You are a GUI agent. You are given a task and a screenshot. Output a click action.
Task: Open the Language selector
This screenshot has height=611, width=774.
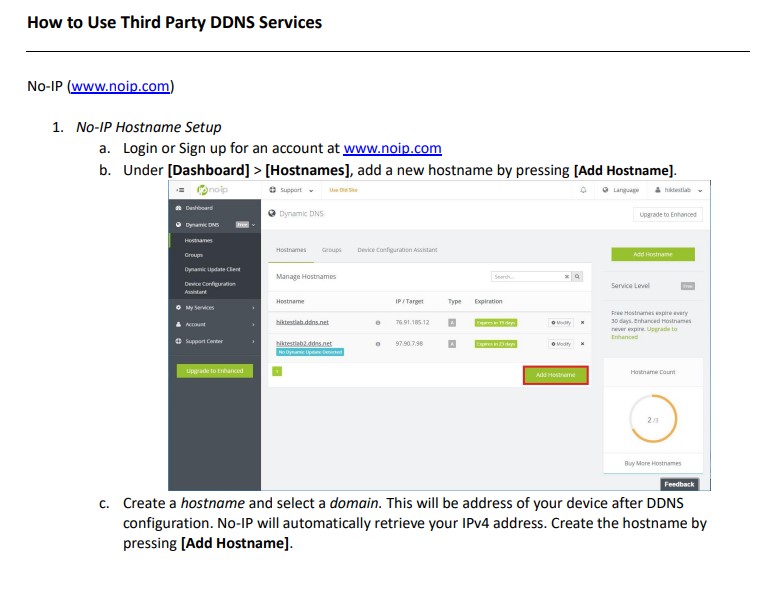(x=621, y=190)
